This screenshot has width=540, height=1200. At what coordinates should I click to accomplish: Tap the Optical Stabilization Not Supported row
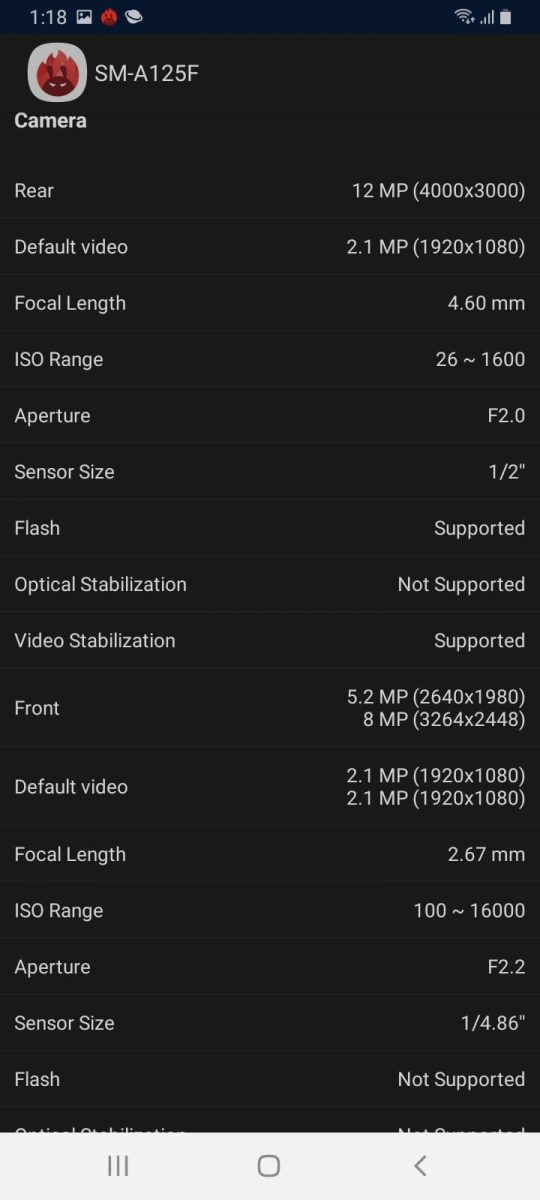[x=270, y=584]
